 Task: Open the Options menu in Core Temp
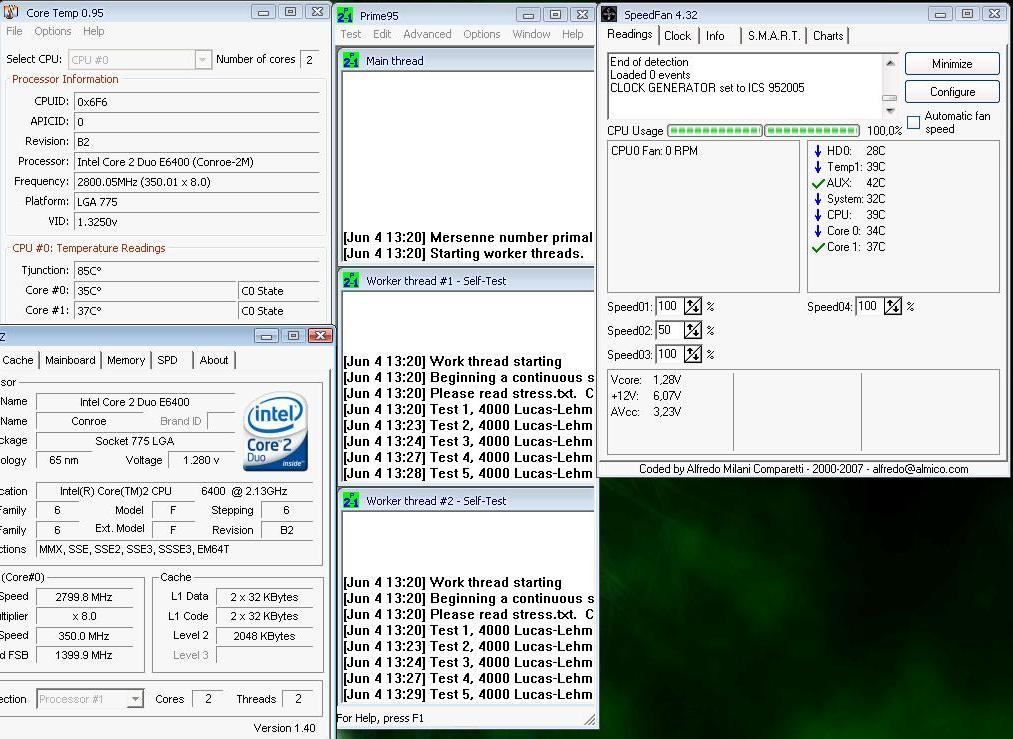point(52,31)
